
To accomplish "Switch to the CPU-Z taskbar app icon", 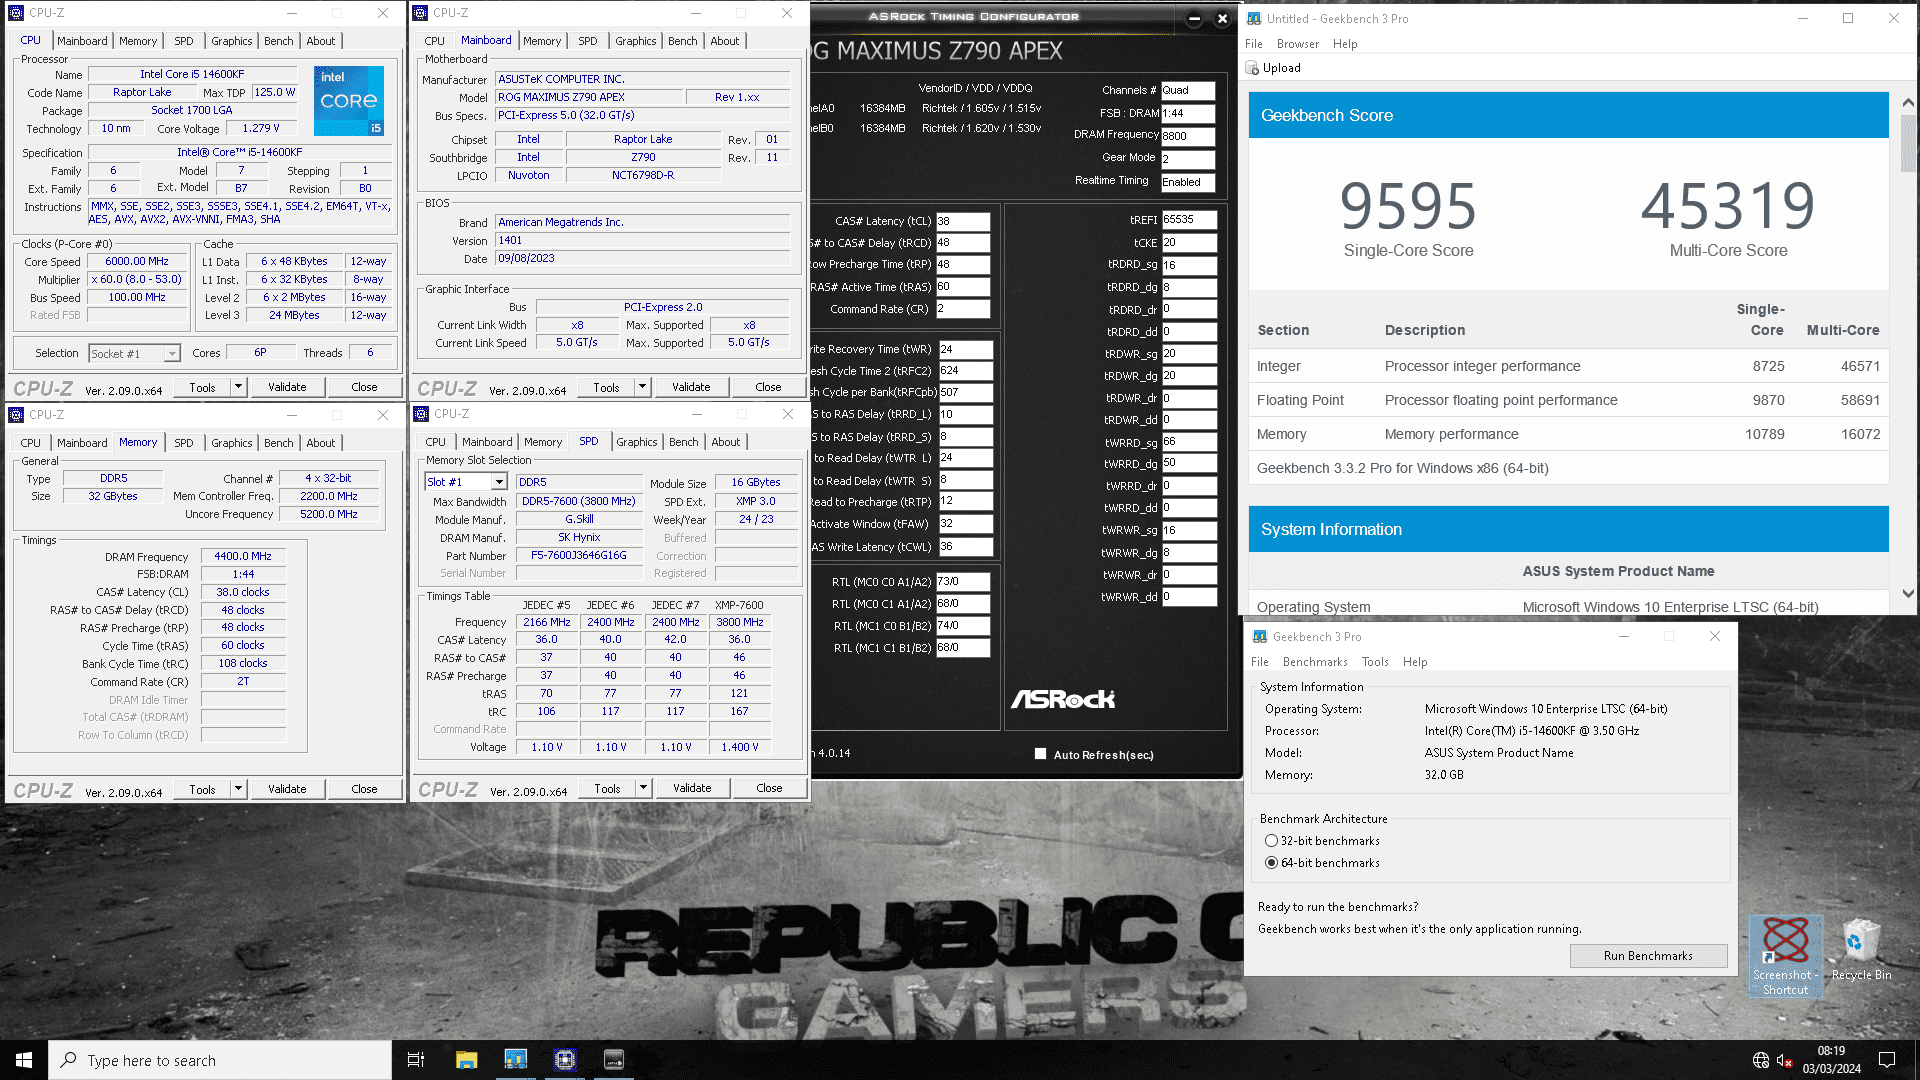I will pyautogui.click(x=564, y=1060).
